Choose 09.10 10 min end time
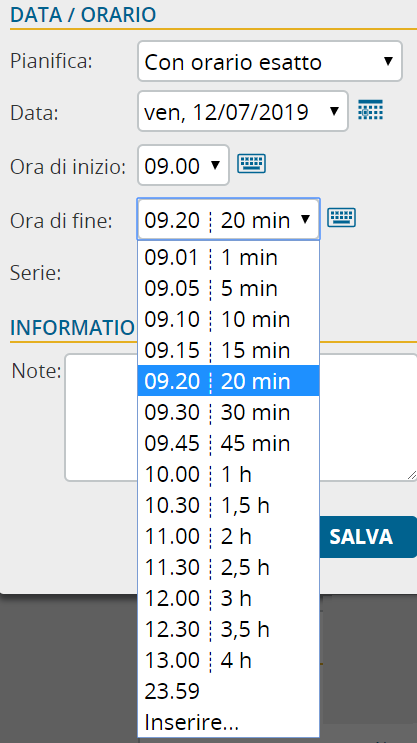Image resolution: width=417 pixels, height=743 pixels. click(228, 319)
